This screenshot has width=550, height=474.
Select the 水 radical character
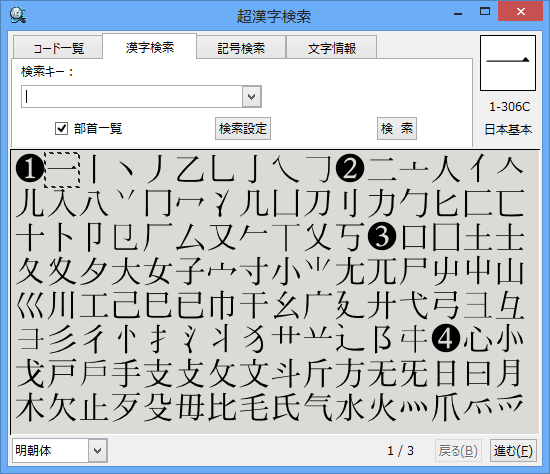tap(349, 407)
